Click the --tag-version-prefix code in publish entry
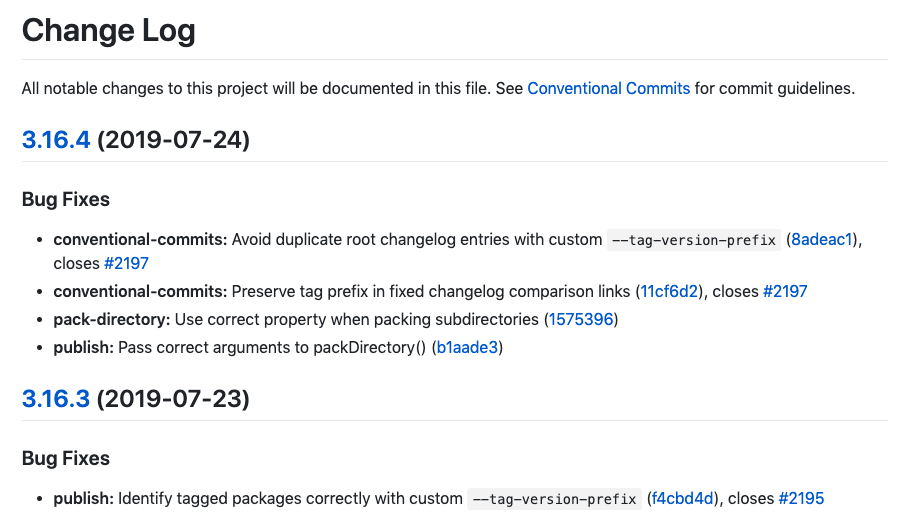The height and width of the screenshot is (521, 909). tap(554, 499)
